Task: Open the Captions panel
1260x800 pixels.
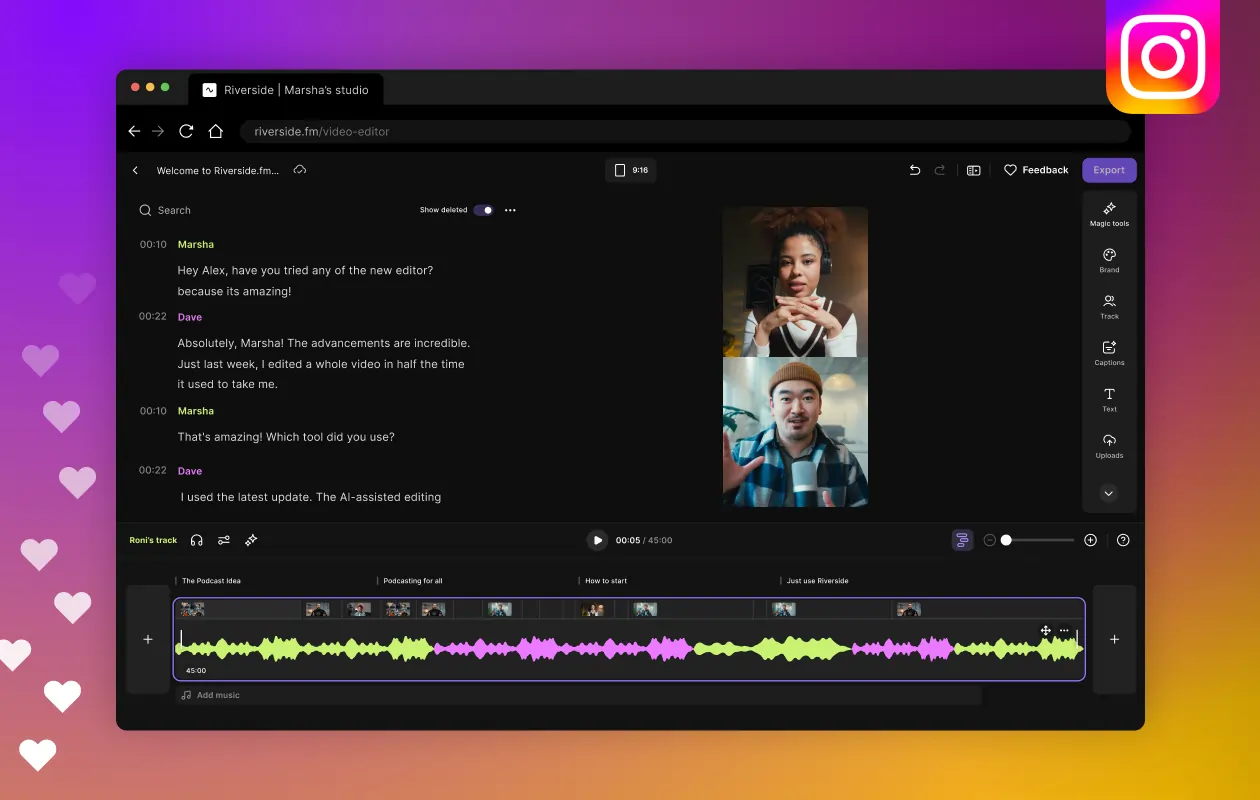Action: (x=1109, y=353)
